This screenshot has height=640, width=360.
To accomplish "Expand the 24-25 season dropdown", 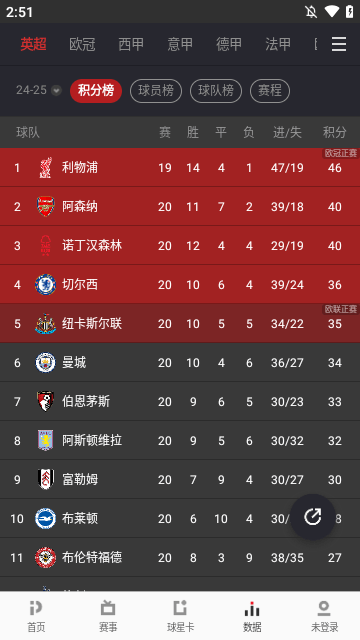I will coord(38,90).
